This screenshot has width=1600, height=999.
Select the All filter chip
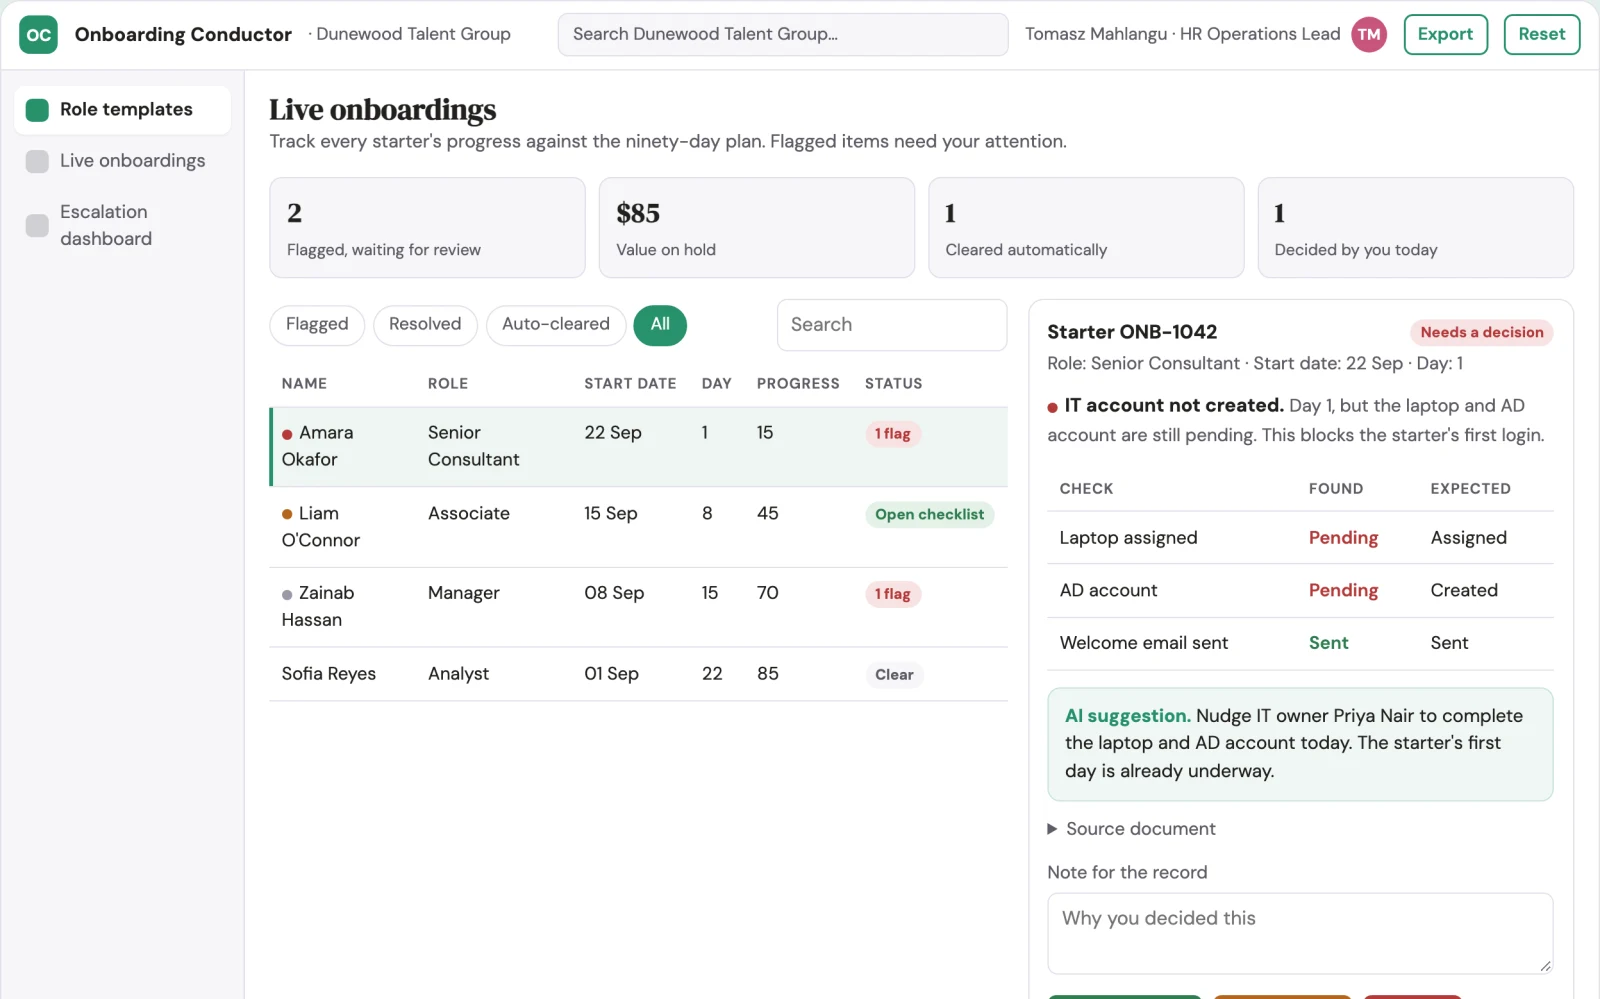click(660, 325)
